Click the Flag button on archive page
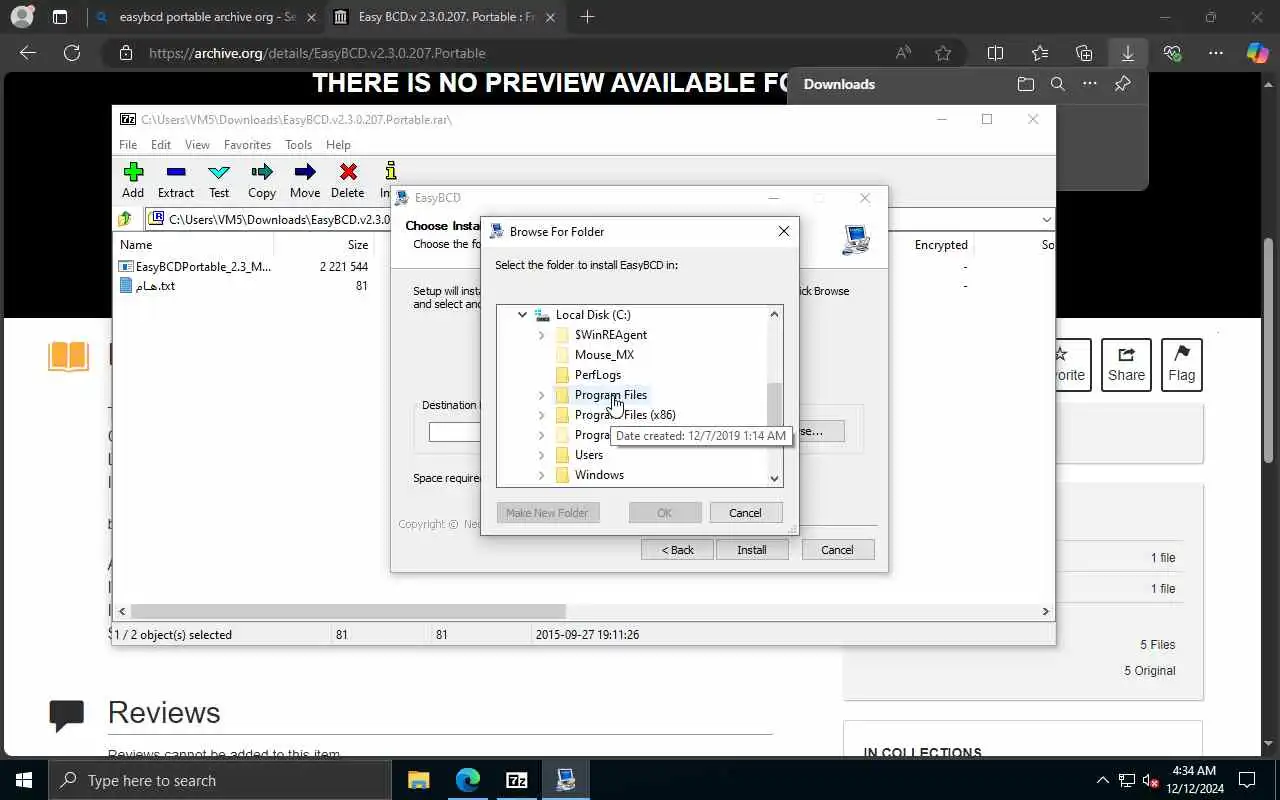Image resolution: width=1280 pixels, height=800 pixels. [x=1181, y=364]
